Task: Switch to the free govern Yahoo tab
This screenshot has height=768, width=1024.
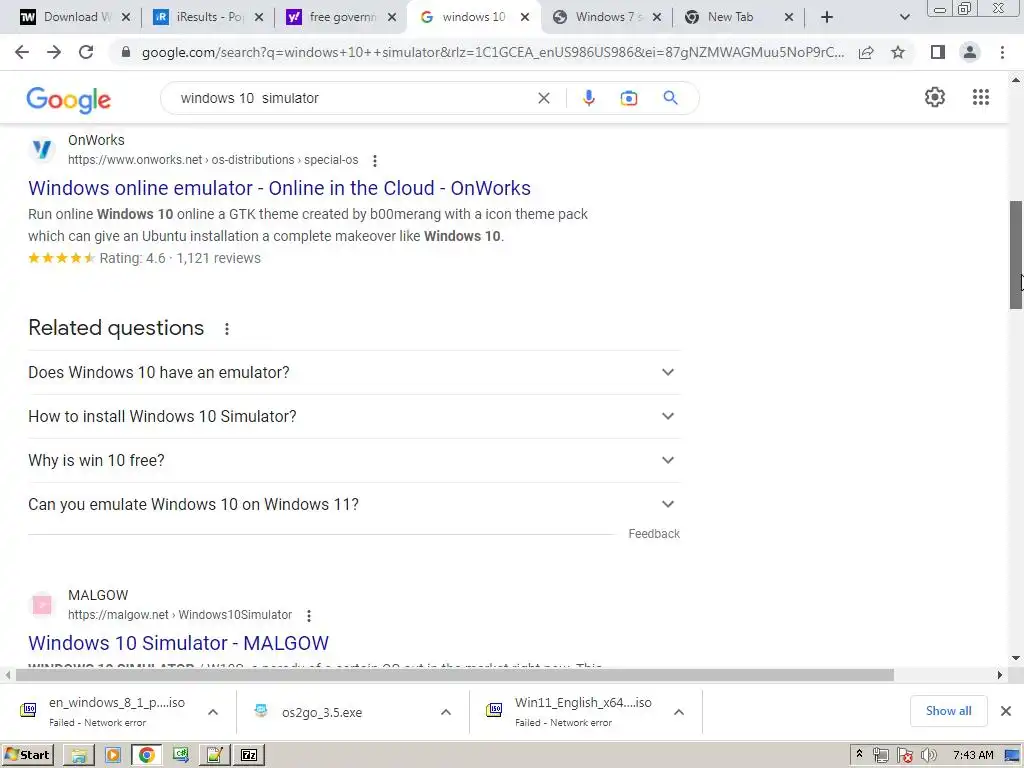Action: 342,17
